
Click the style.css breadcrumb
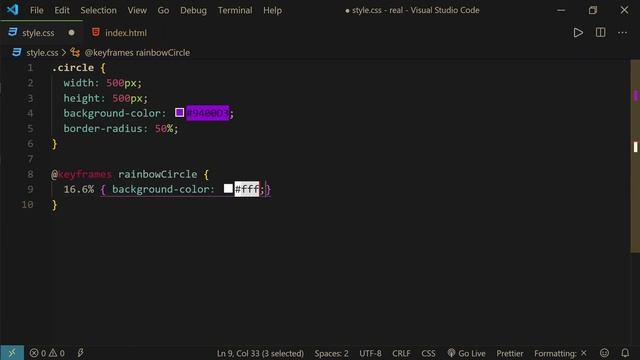click(42, 53)
